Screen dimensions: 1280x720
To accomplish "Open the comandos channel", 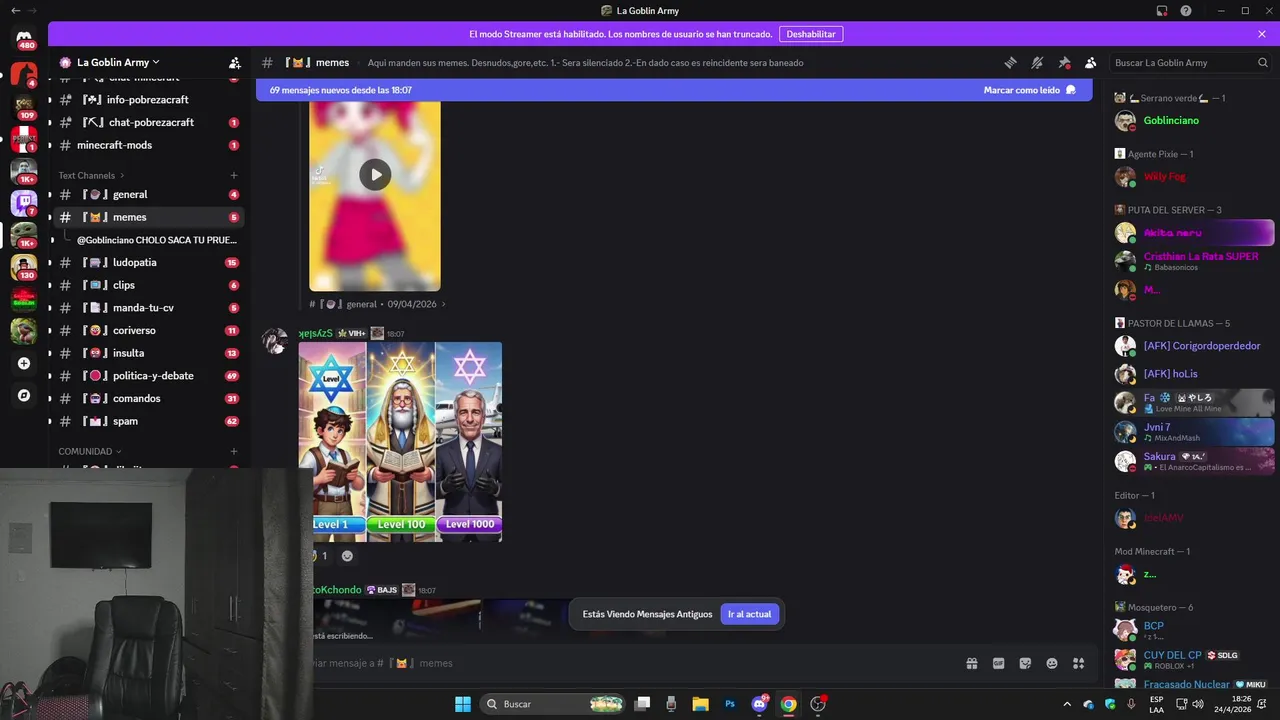I will [x=147, y=399].
